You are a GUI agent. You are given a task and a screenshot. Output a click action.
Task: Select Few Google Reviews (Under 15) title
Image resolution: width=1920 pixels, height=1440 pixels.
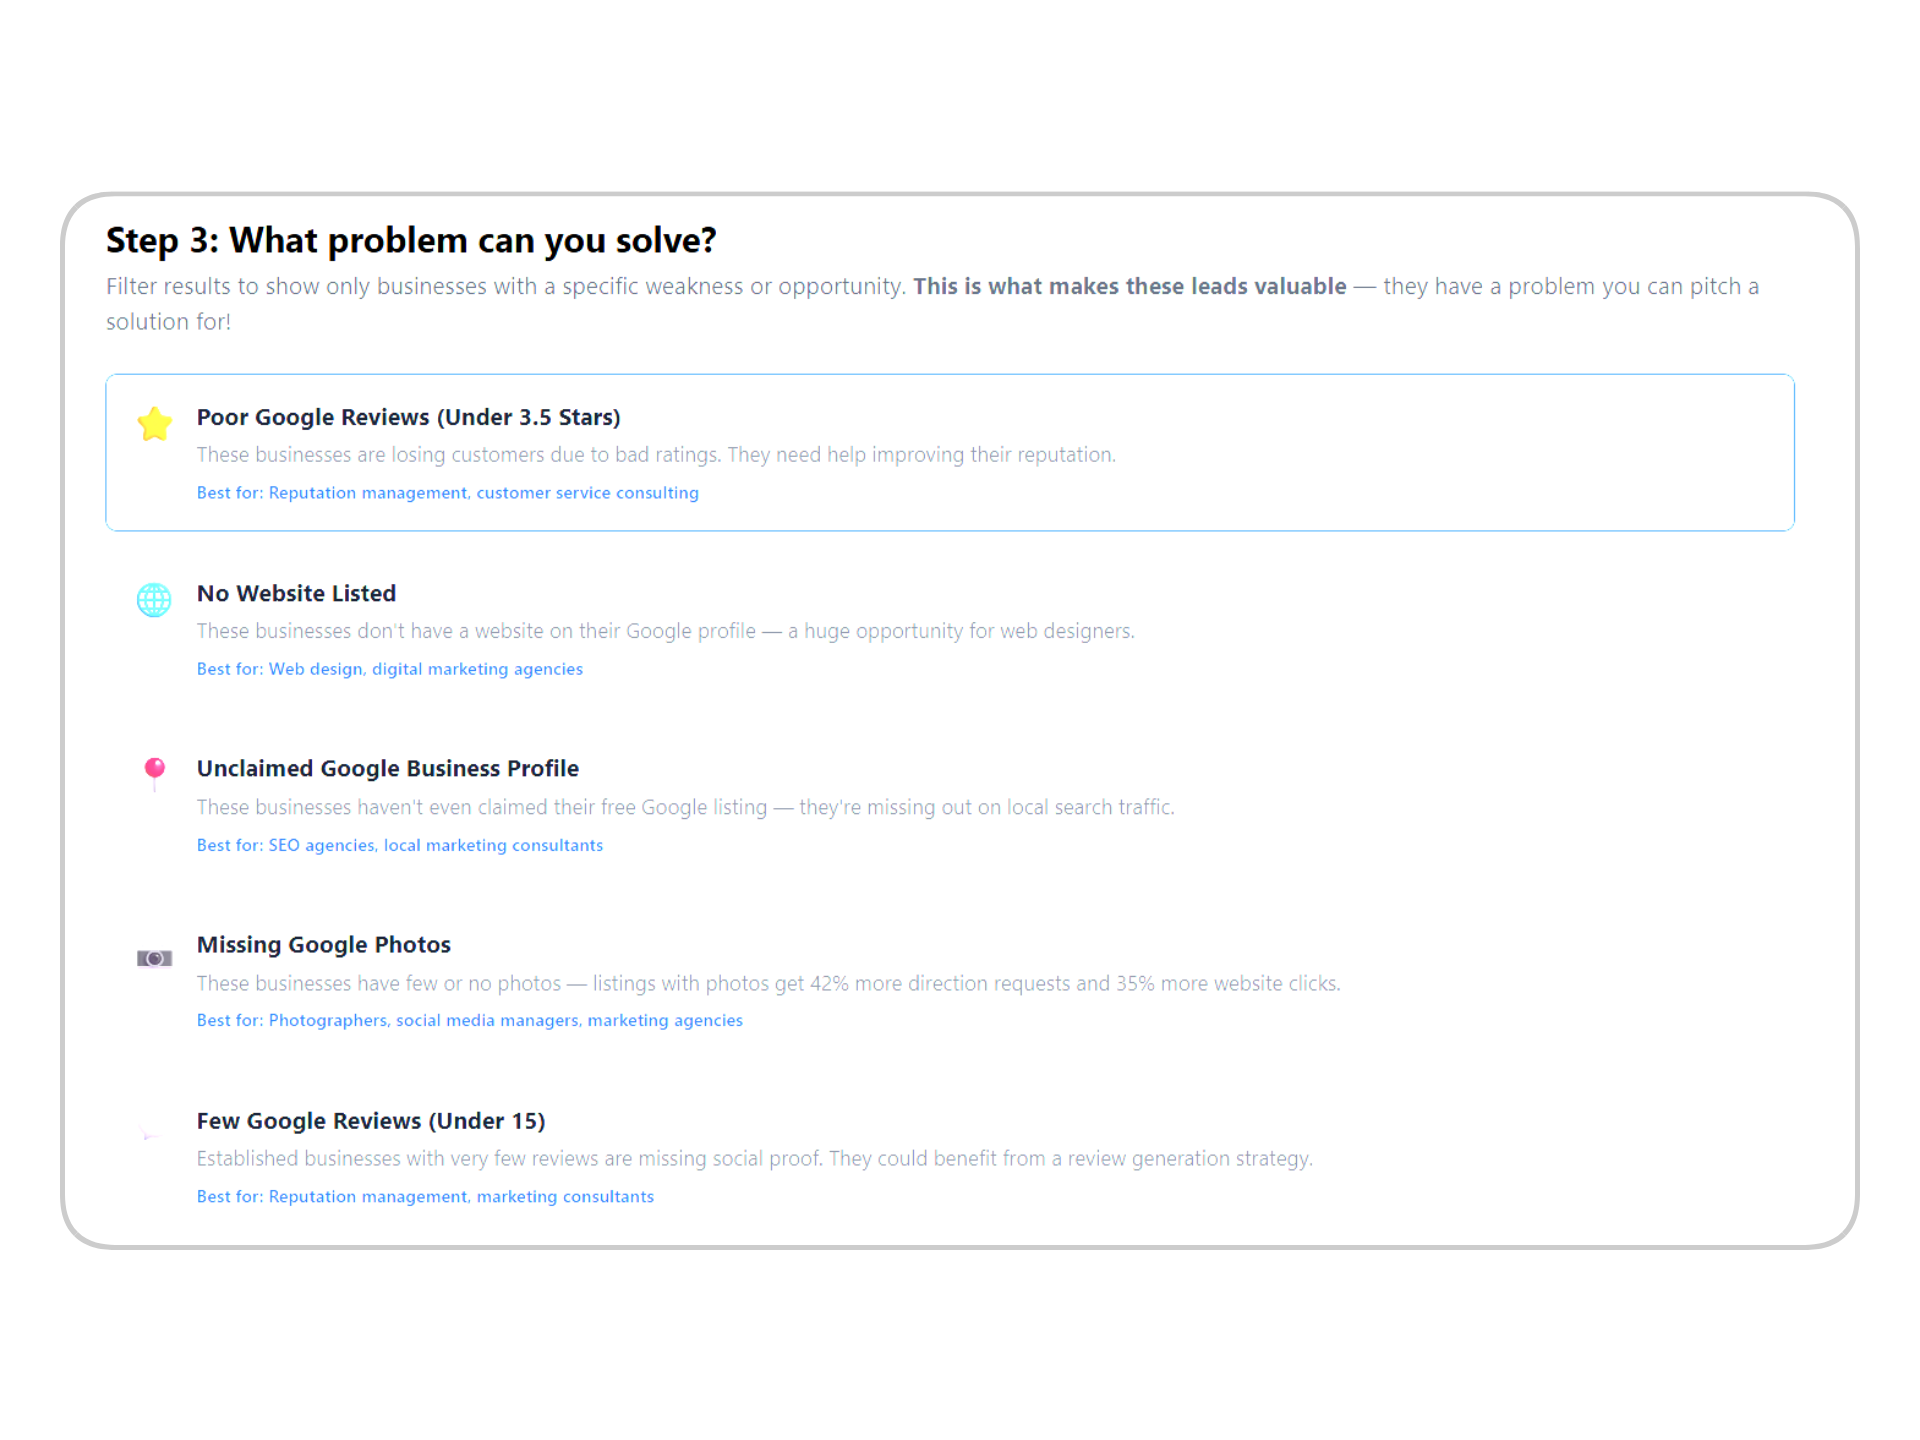point(370,1121)
